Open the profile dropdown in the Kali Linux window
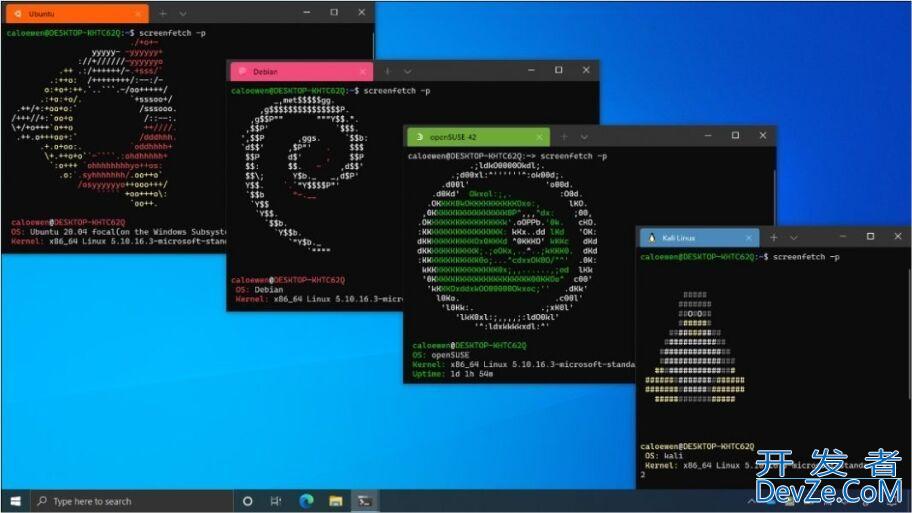Image resolution: width=912 pixels, height=513 pixels. [794, 238]
